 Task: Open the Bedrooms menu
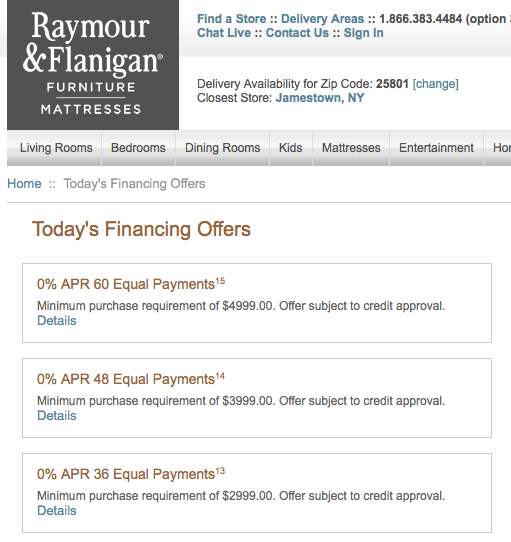click(138, 148)
